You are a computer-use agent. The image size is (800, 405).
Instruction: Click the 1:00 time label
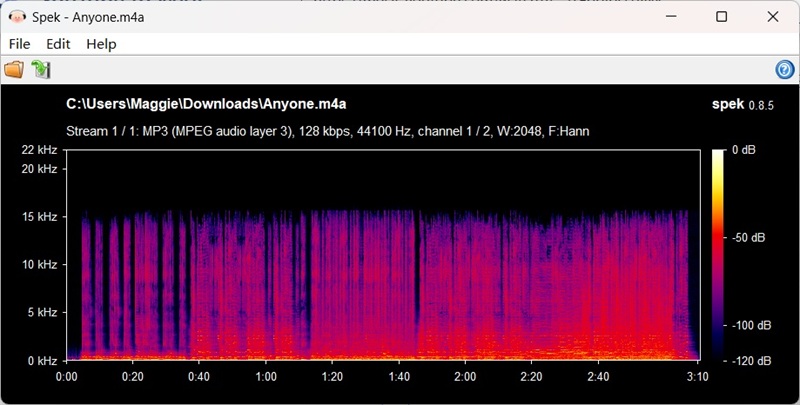tap(266, 377)
